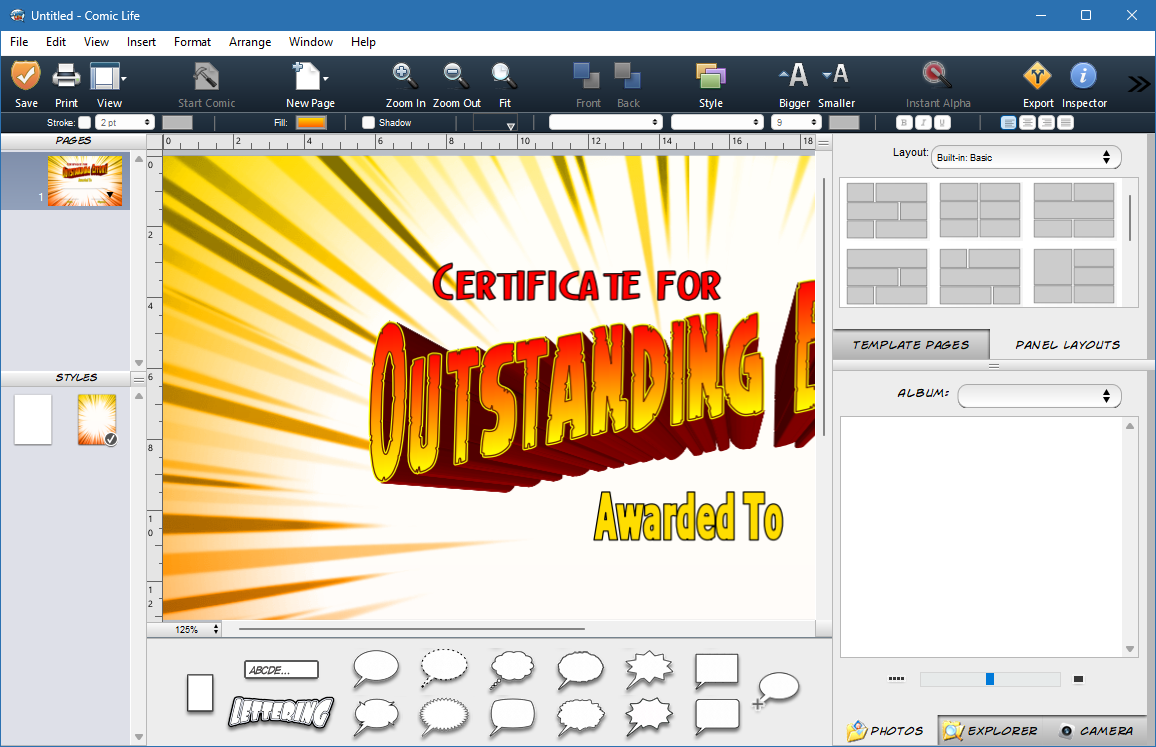Click the gray Stroke color swatch
This screenshot has height=747, width=1156.
pos(177,122)
